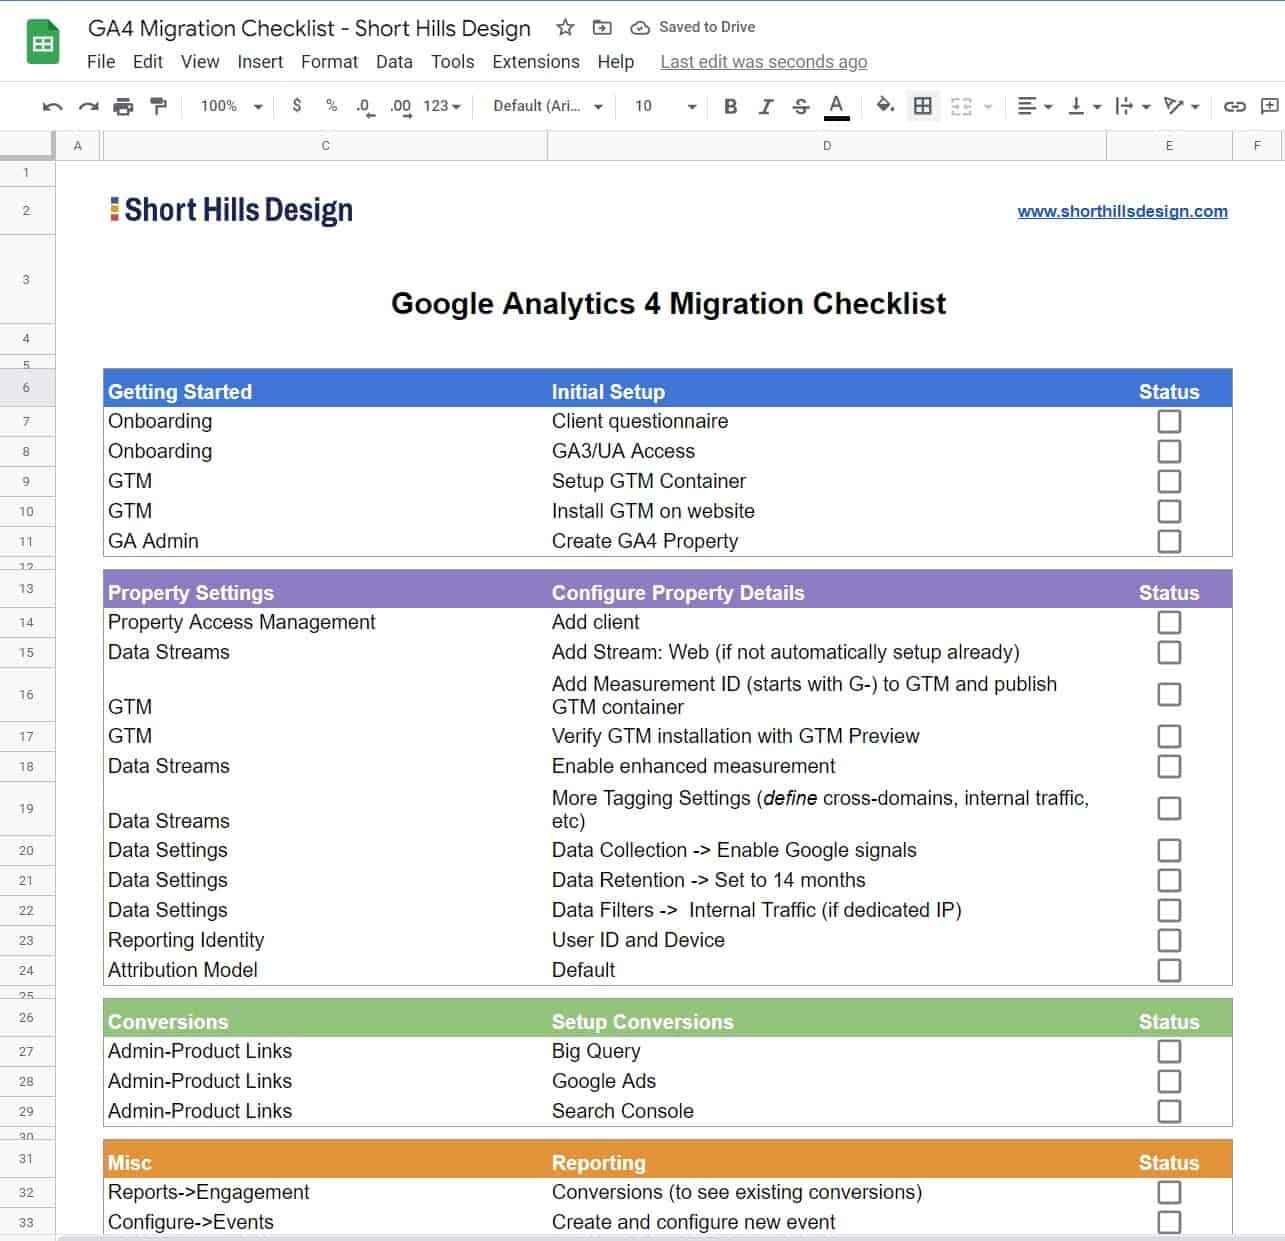Decrease decimal places icon
1285x1241 pixels.
click(x=365, y=106)
